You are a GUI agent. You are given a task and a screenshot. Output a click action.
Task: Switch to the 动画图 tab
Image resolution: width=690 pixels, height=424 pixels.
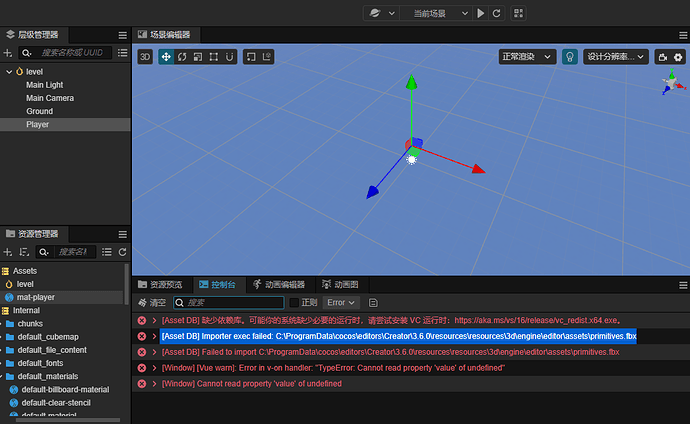coord(340,285)
